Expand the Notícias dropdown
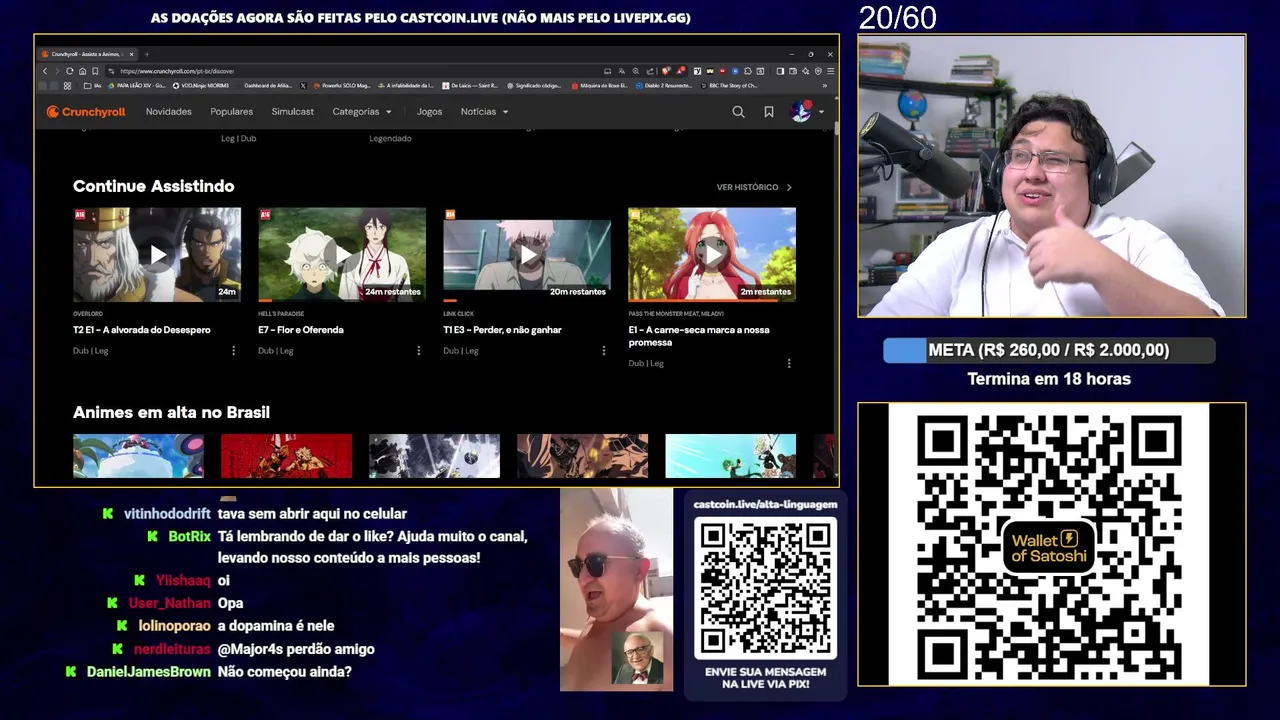1280x720 pixels. coord(485,112)
